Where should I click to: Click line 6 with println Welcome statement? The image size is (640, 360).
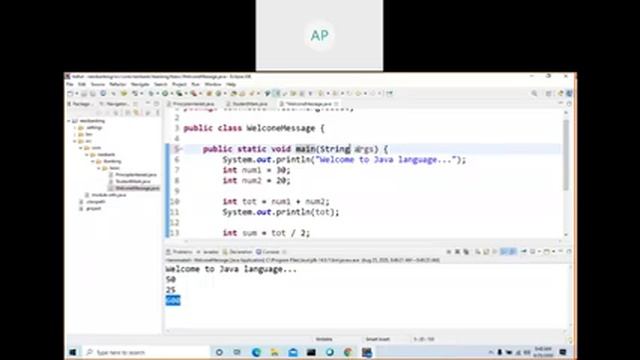click(344, 160)
